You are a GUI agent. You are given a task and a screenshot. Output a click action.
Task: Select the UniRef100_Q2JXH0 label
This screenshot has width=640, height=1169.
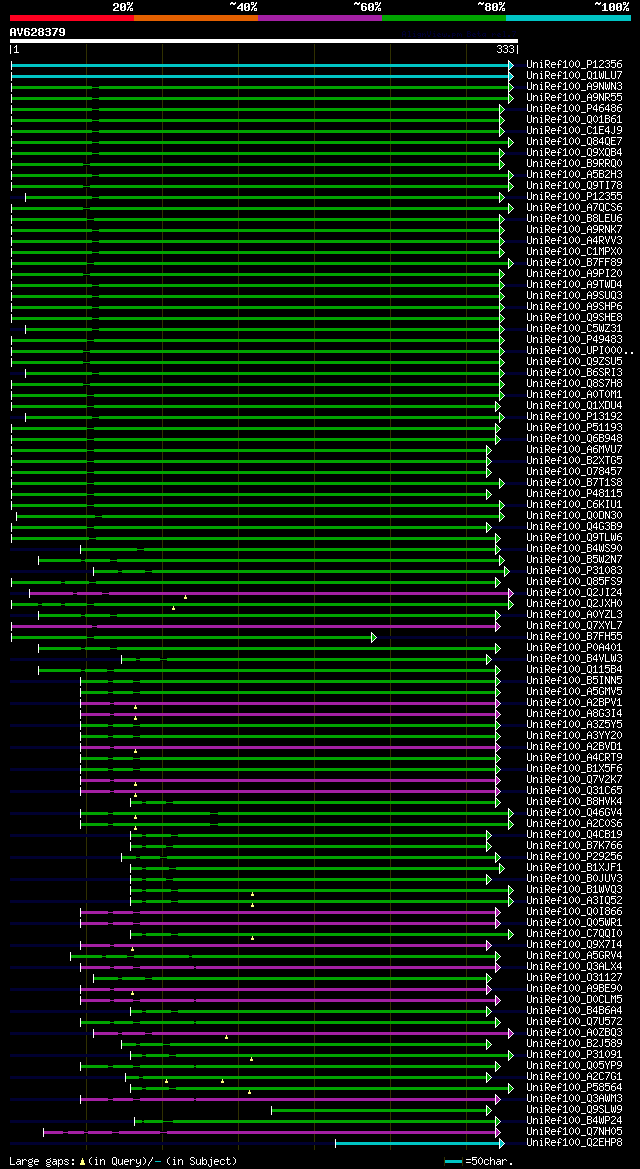coord(574,604)
